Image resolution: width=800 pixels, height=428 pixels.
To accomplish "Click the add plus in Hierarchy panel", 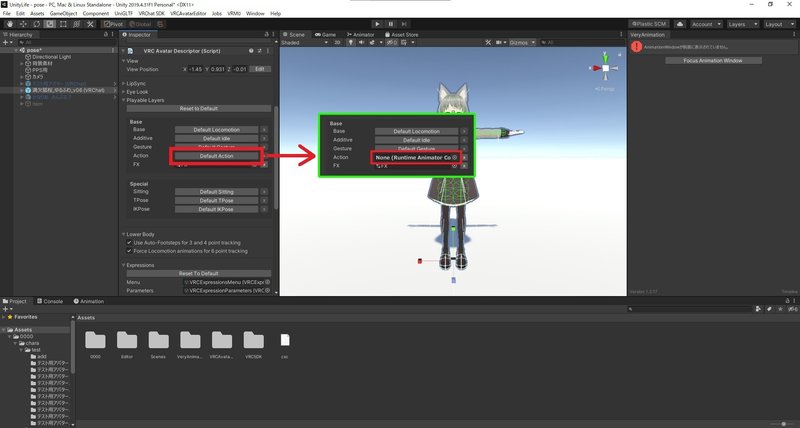I will coord(6,42).
